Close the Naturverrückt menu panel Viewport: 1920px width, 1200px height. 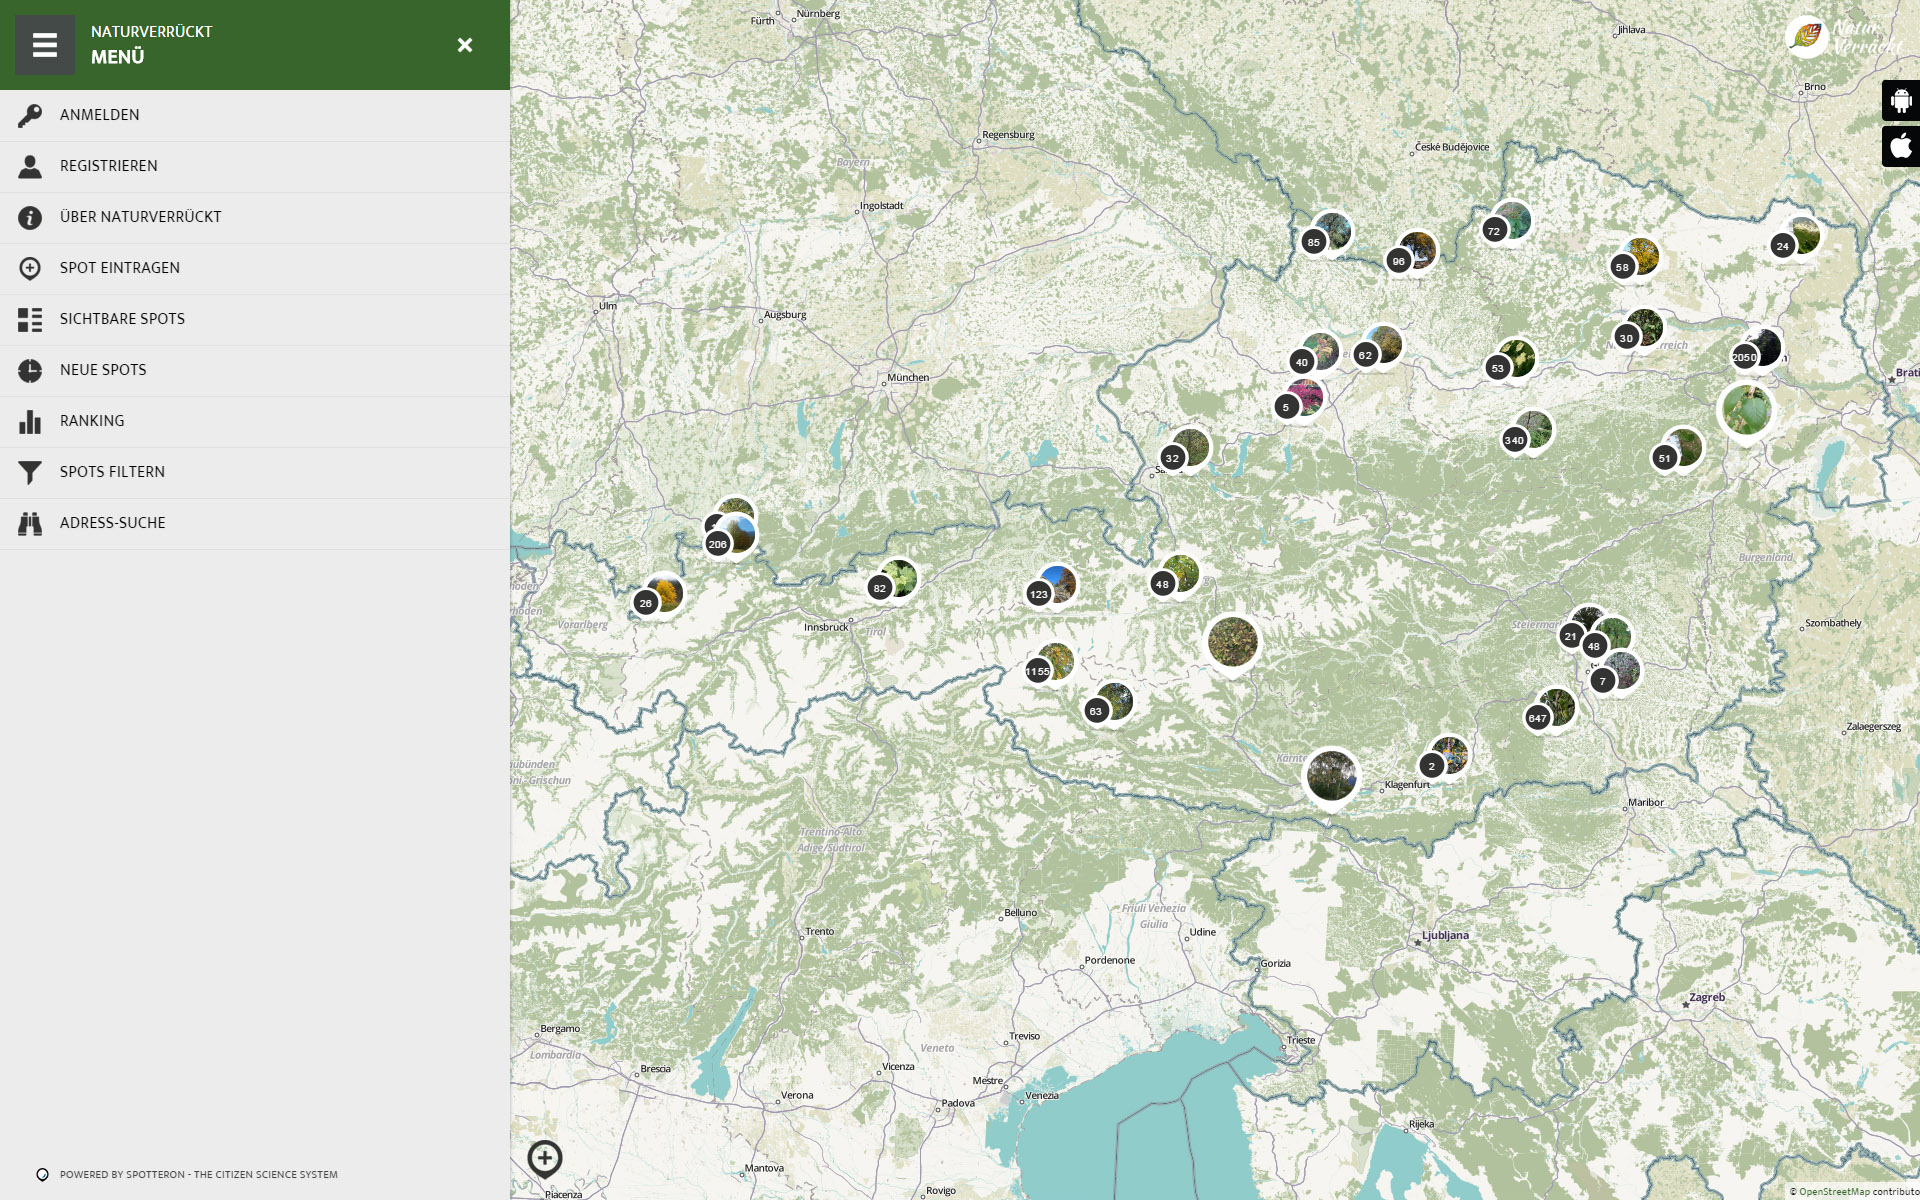464,45
